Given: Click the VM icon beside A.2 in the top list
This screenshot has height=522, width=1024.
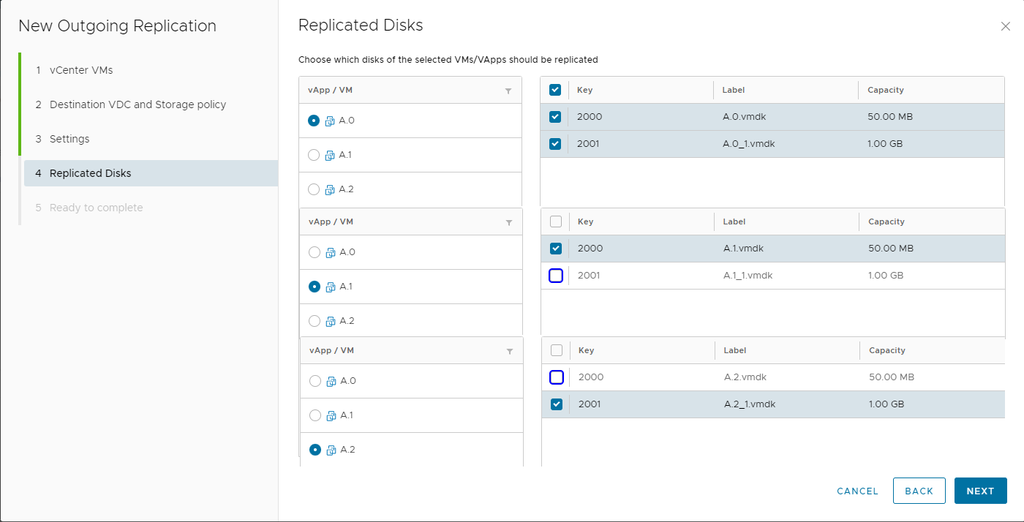Looking at the screenshot, I should click(330, 189).
